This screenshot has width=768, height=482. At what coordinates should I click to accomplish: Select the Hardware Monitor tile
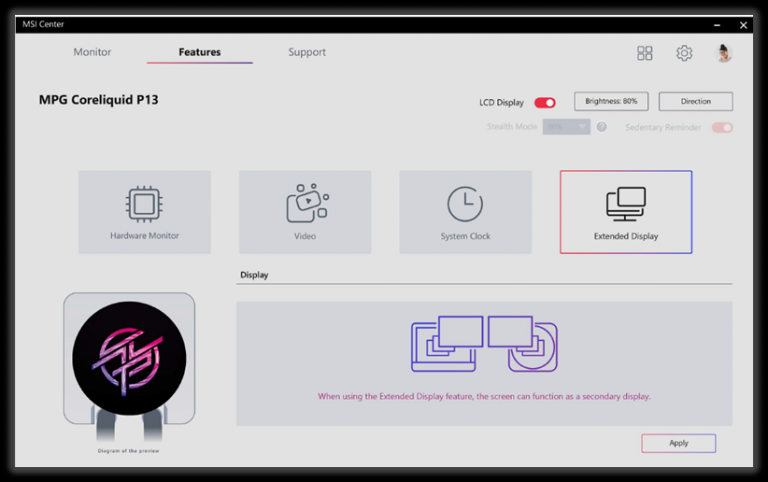point(144,212)
